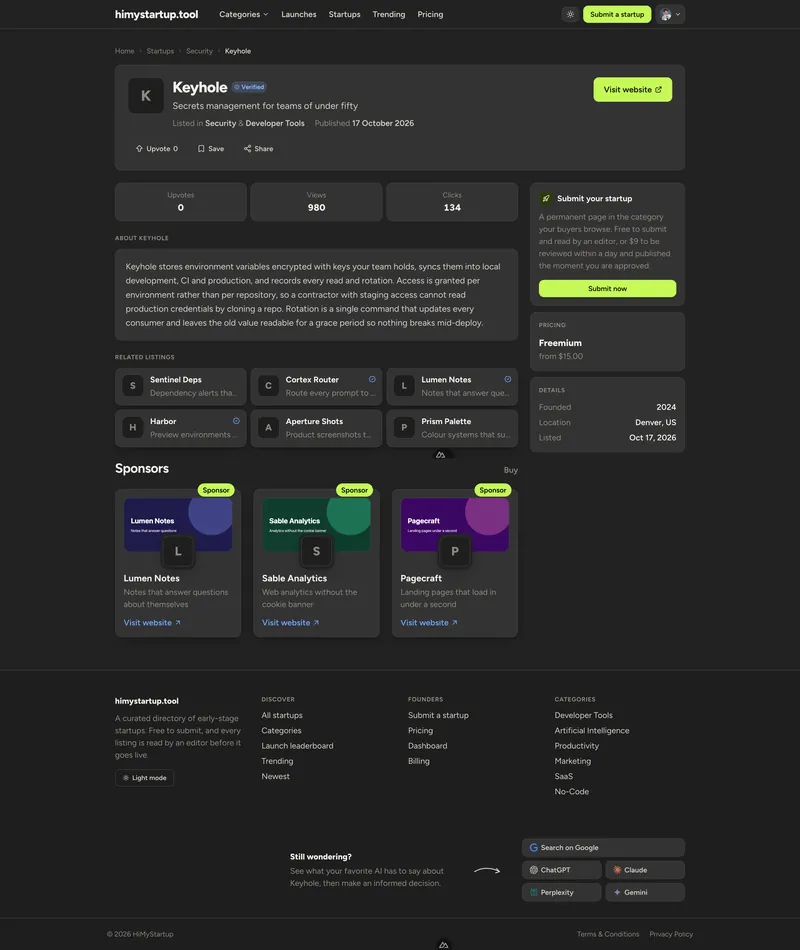This screenshot has width=800, height=950.
Task: Click the Submit now button
Action: coord(607,289)
